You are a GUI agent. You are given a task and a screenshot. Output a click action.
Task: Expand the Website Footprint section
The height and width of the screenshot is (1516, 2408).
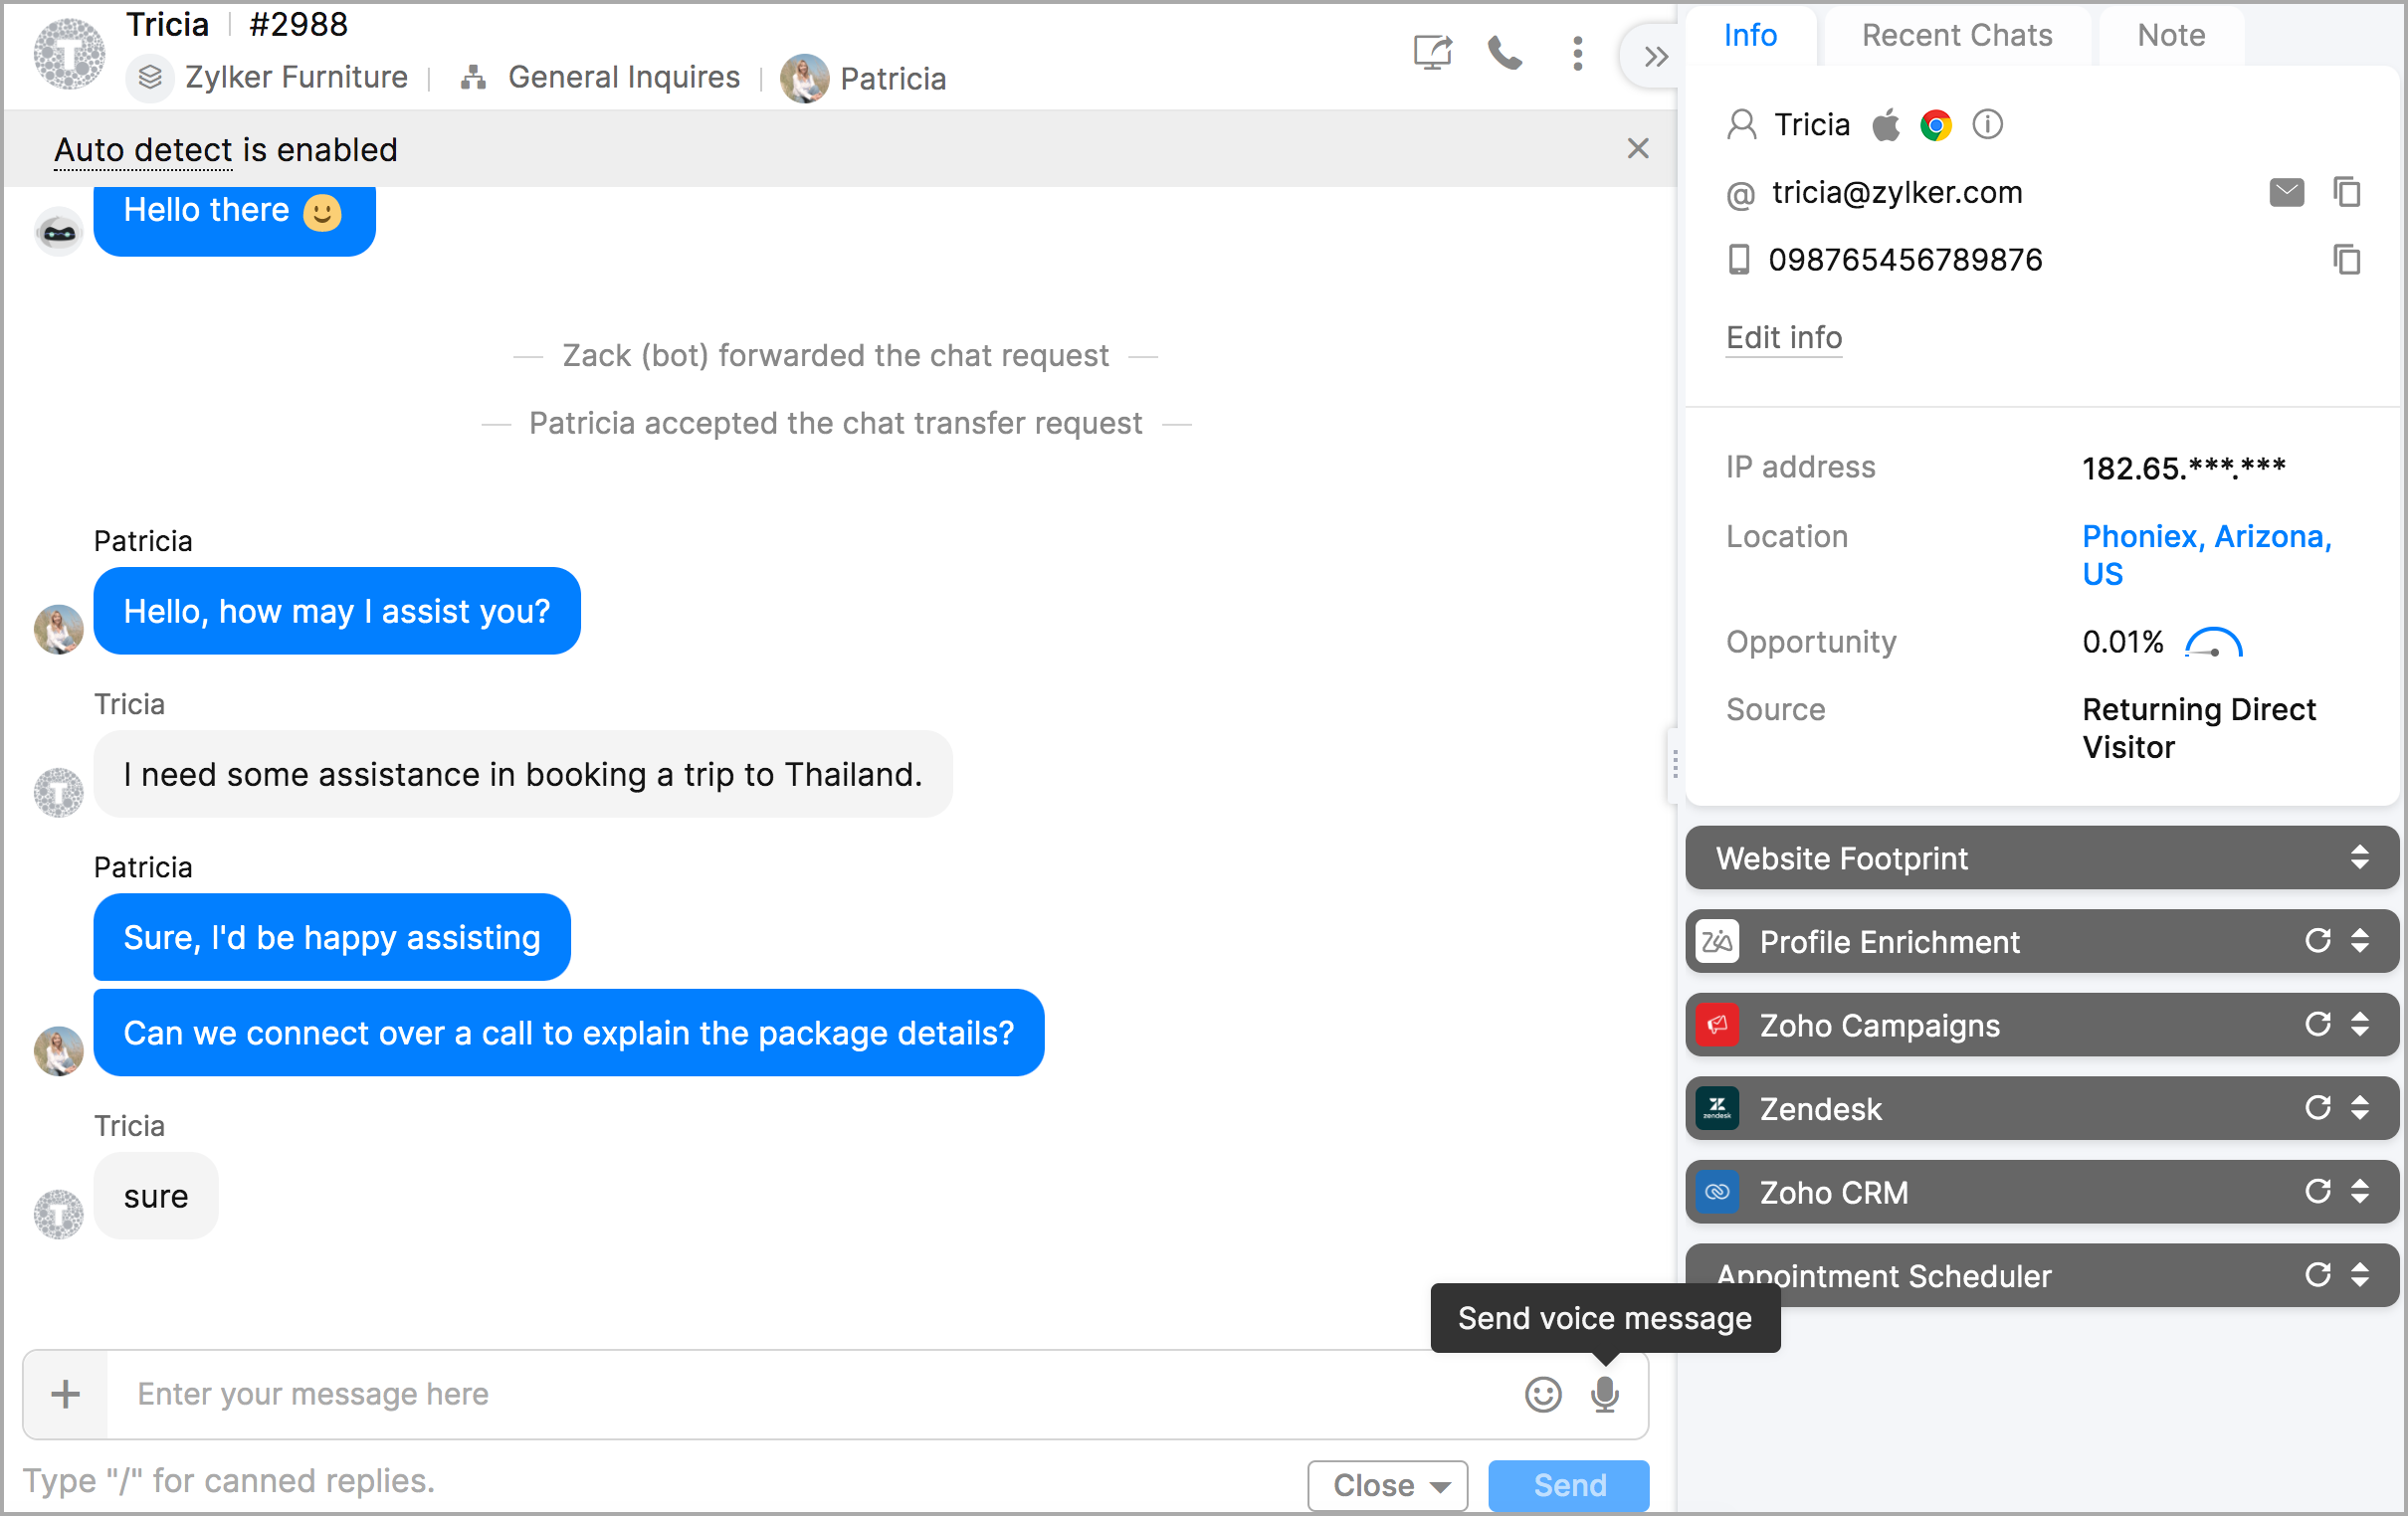pos(2359,858)
